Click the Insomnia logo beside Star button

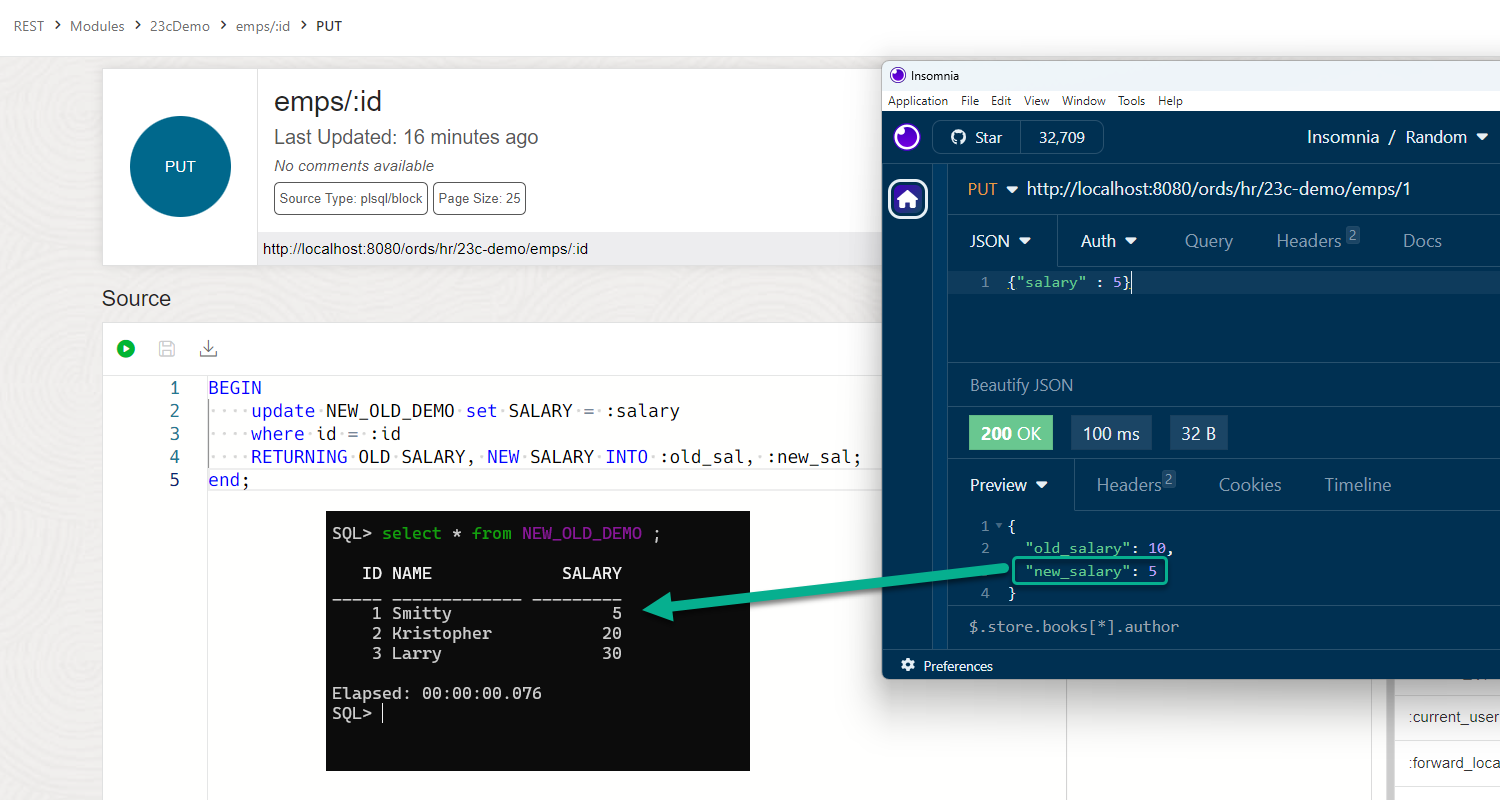[907, 137]
